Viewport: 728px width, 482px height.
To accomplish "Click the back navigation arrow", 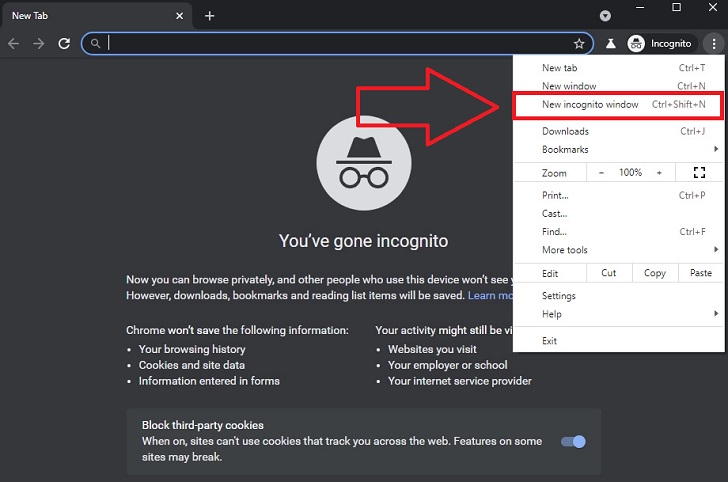I will [x=13, y=44].
